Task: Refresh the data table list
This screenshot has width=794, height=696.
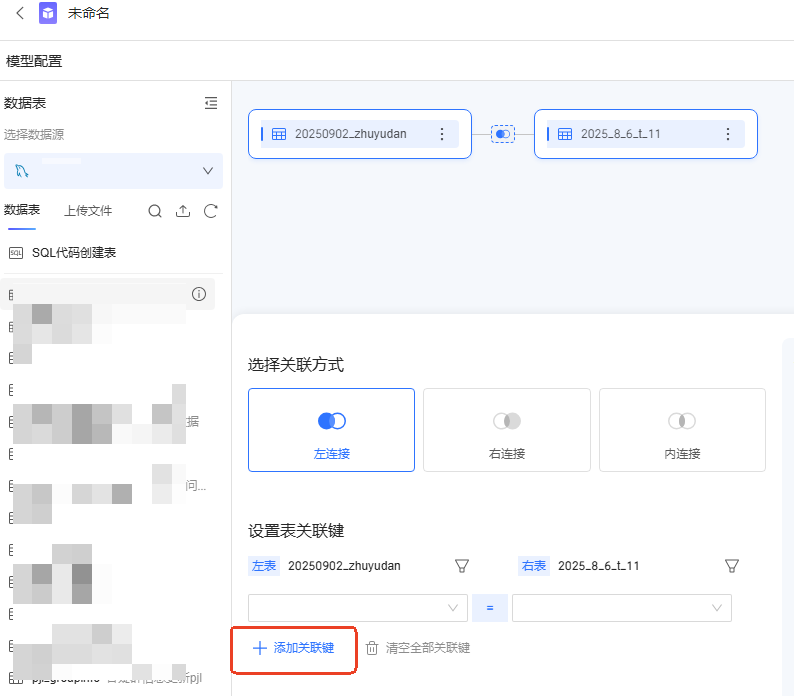Action: [210, 211]
